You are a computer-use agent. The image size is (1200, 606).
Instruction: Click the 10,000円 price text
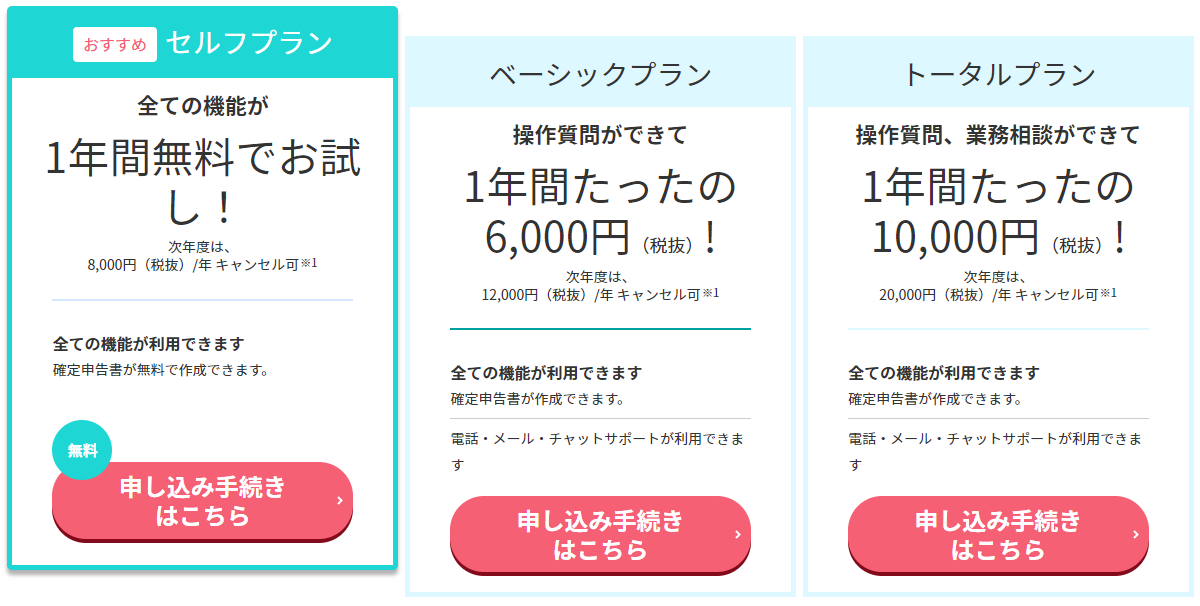(954, 237)
